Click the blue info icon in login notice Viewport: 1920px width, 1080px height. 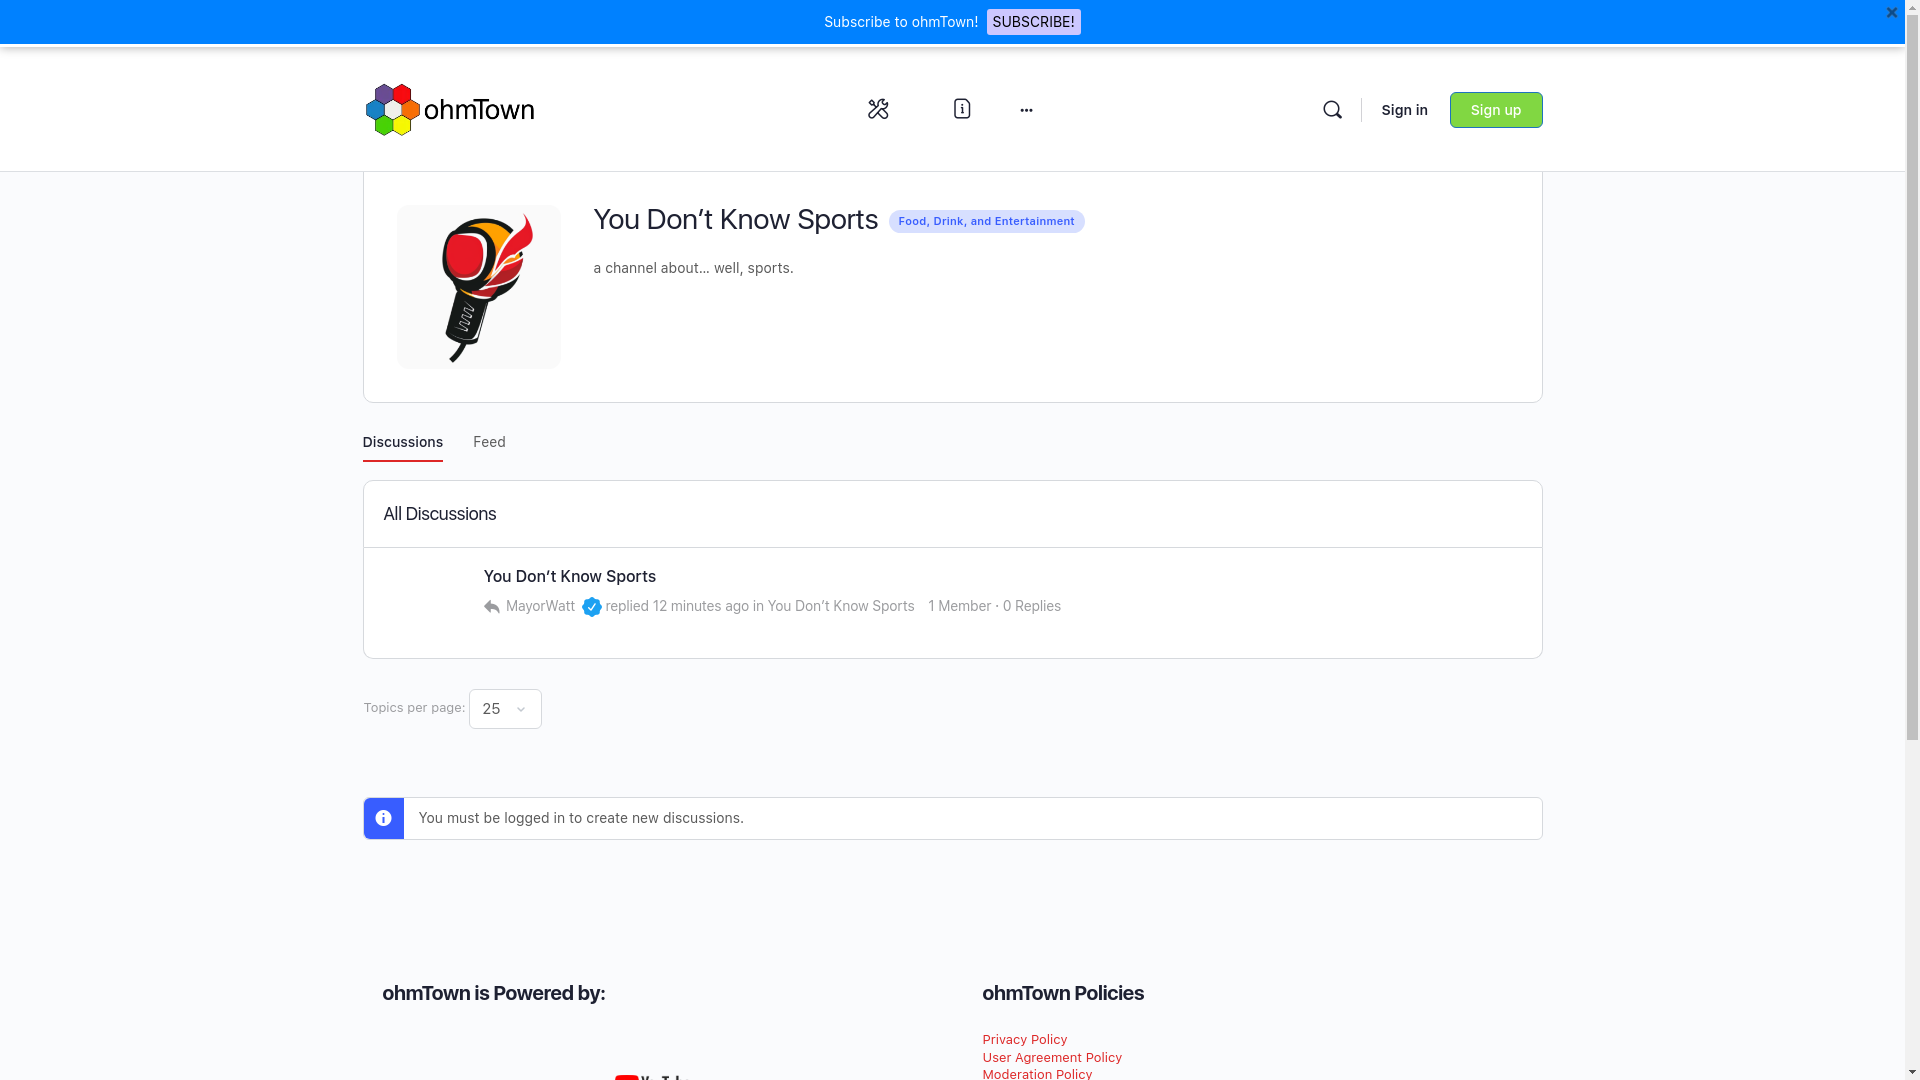pos(383,818)
